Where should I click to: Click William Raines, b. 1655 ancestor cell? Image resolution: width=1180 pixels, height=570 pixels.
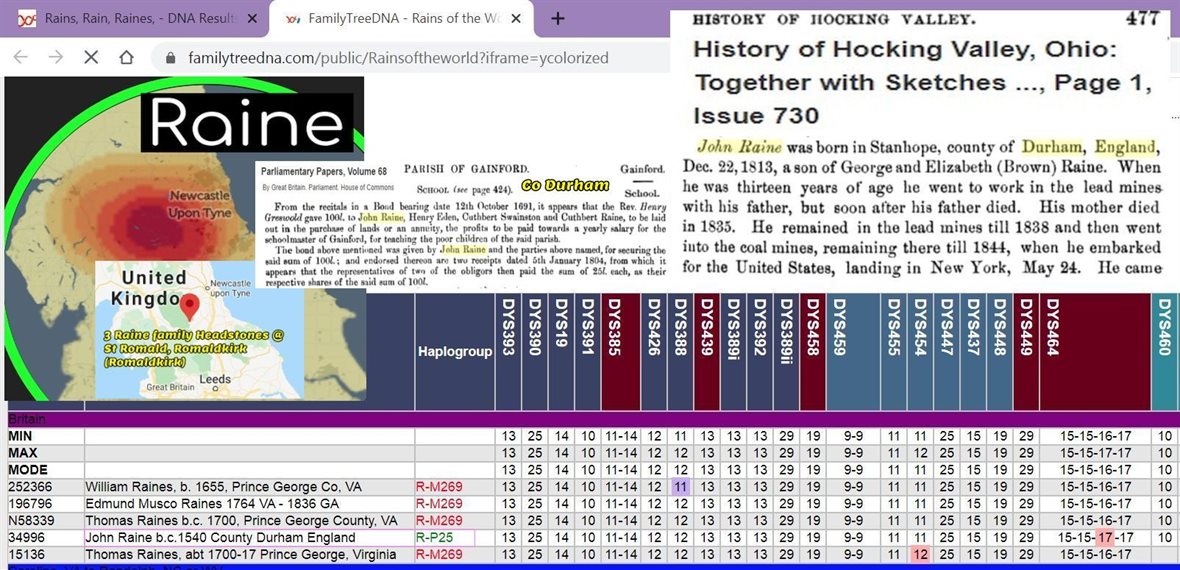(249, 487)
